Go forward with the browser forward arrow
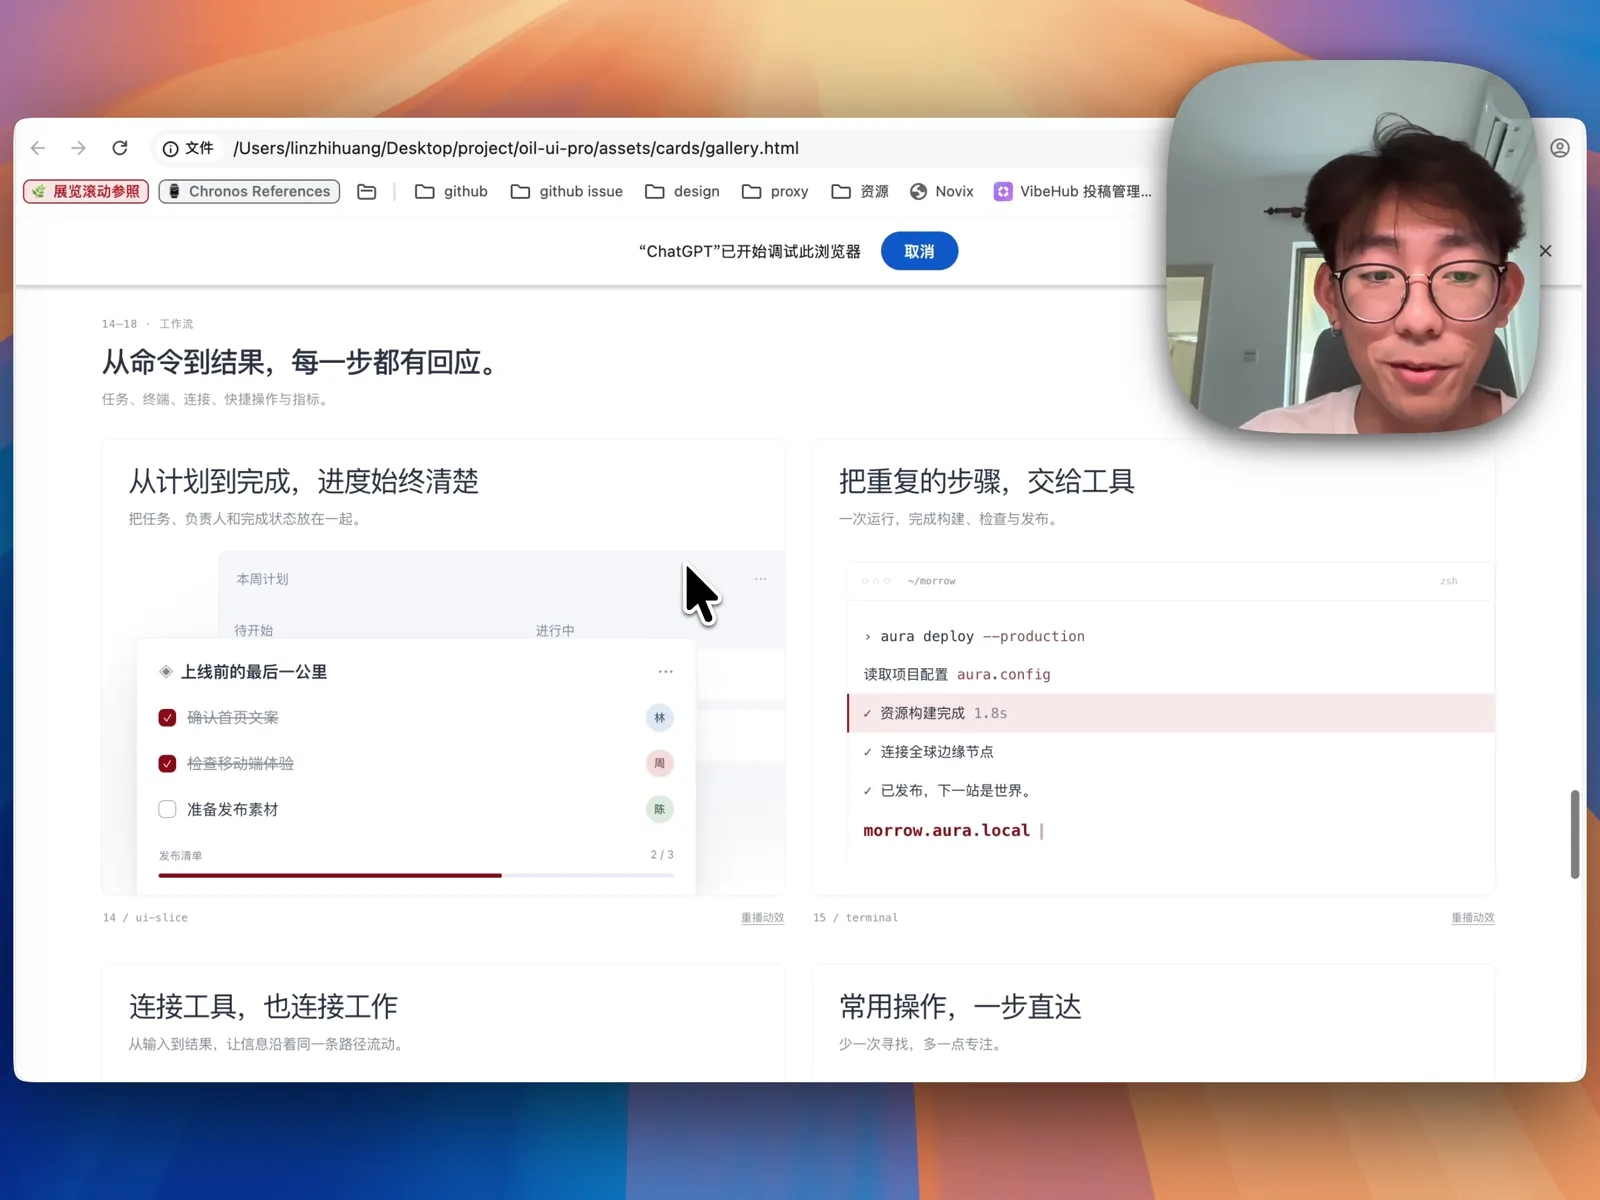This screenshot has width=1600, height=1200. pos(78,148)
